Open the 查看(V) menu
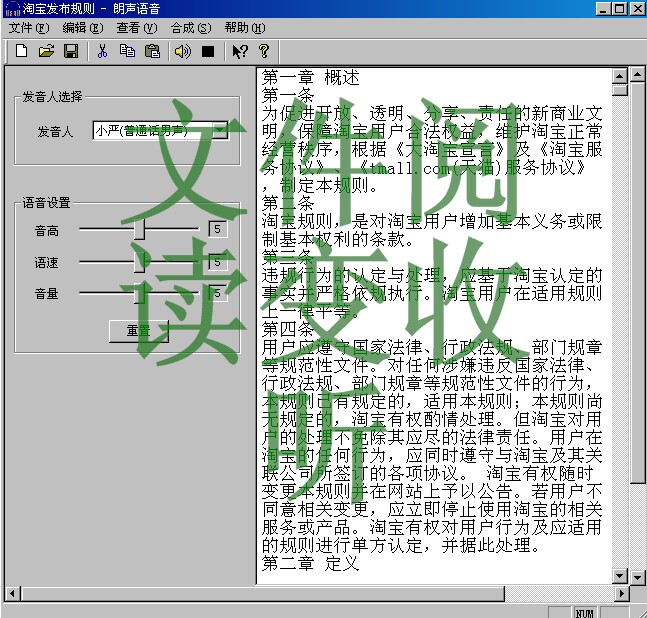647x618 pixels. point(137,28)
